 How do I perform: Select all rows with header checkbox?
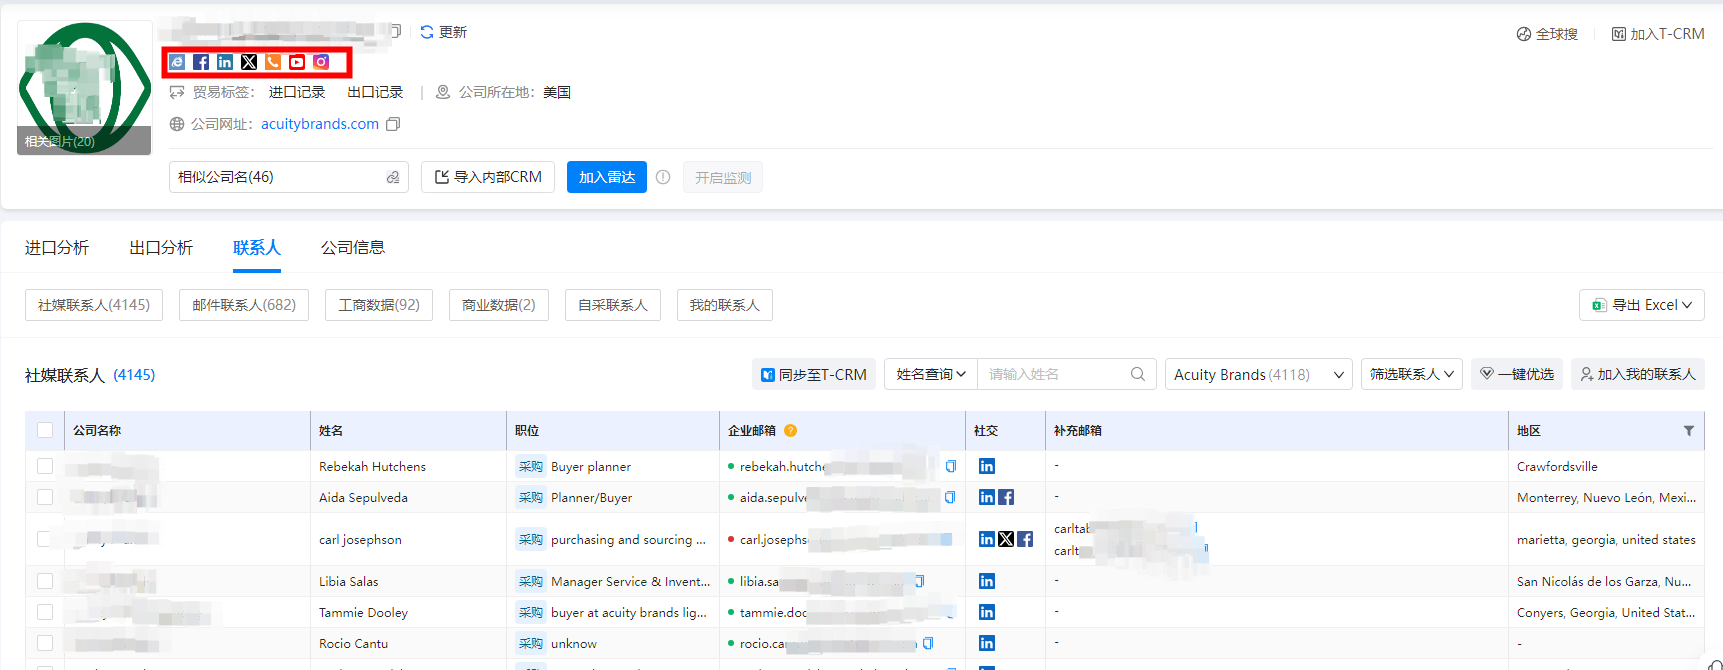click(45, 430)
